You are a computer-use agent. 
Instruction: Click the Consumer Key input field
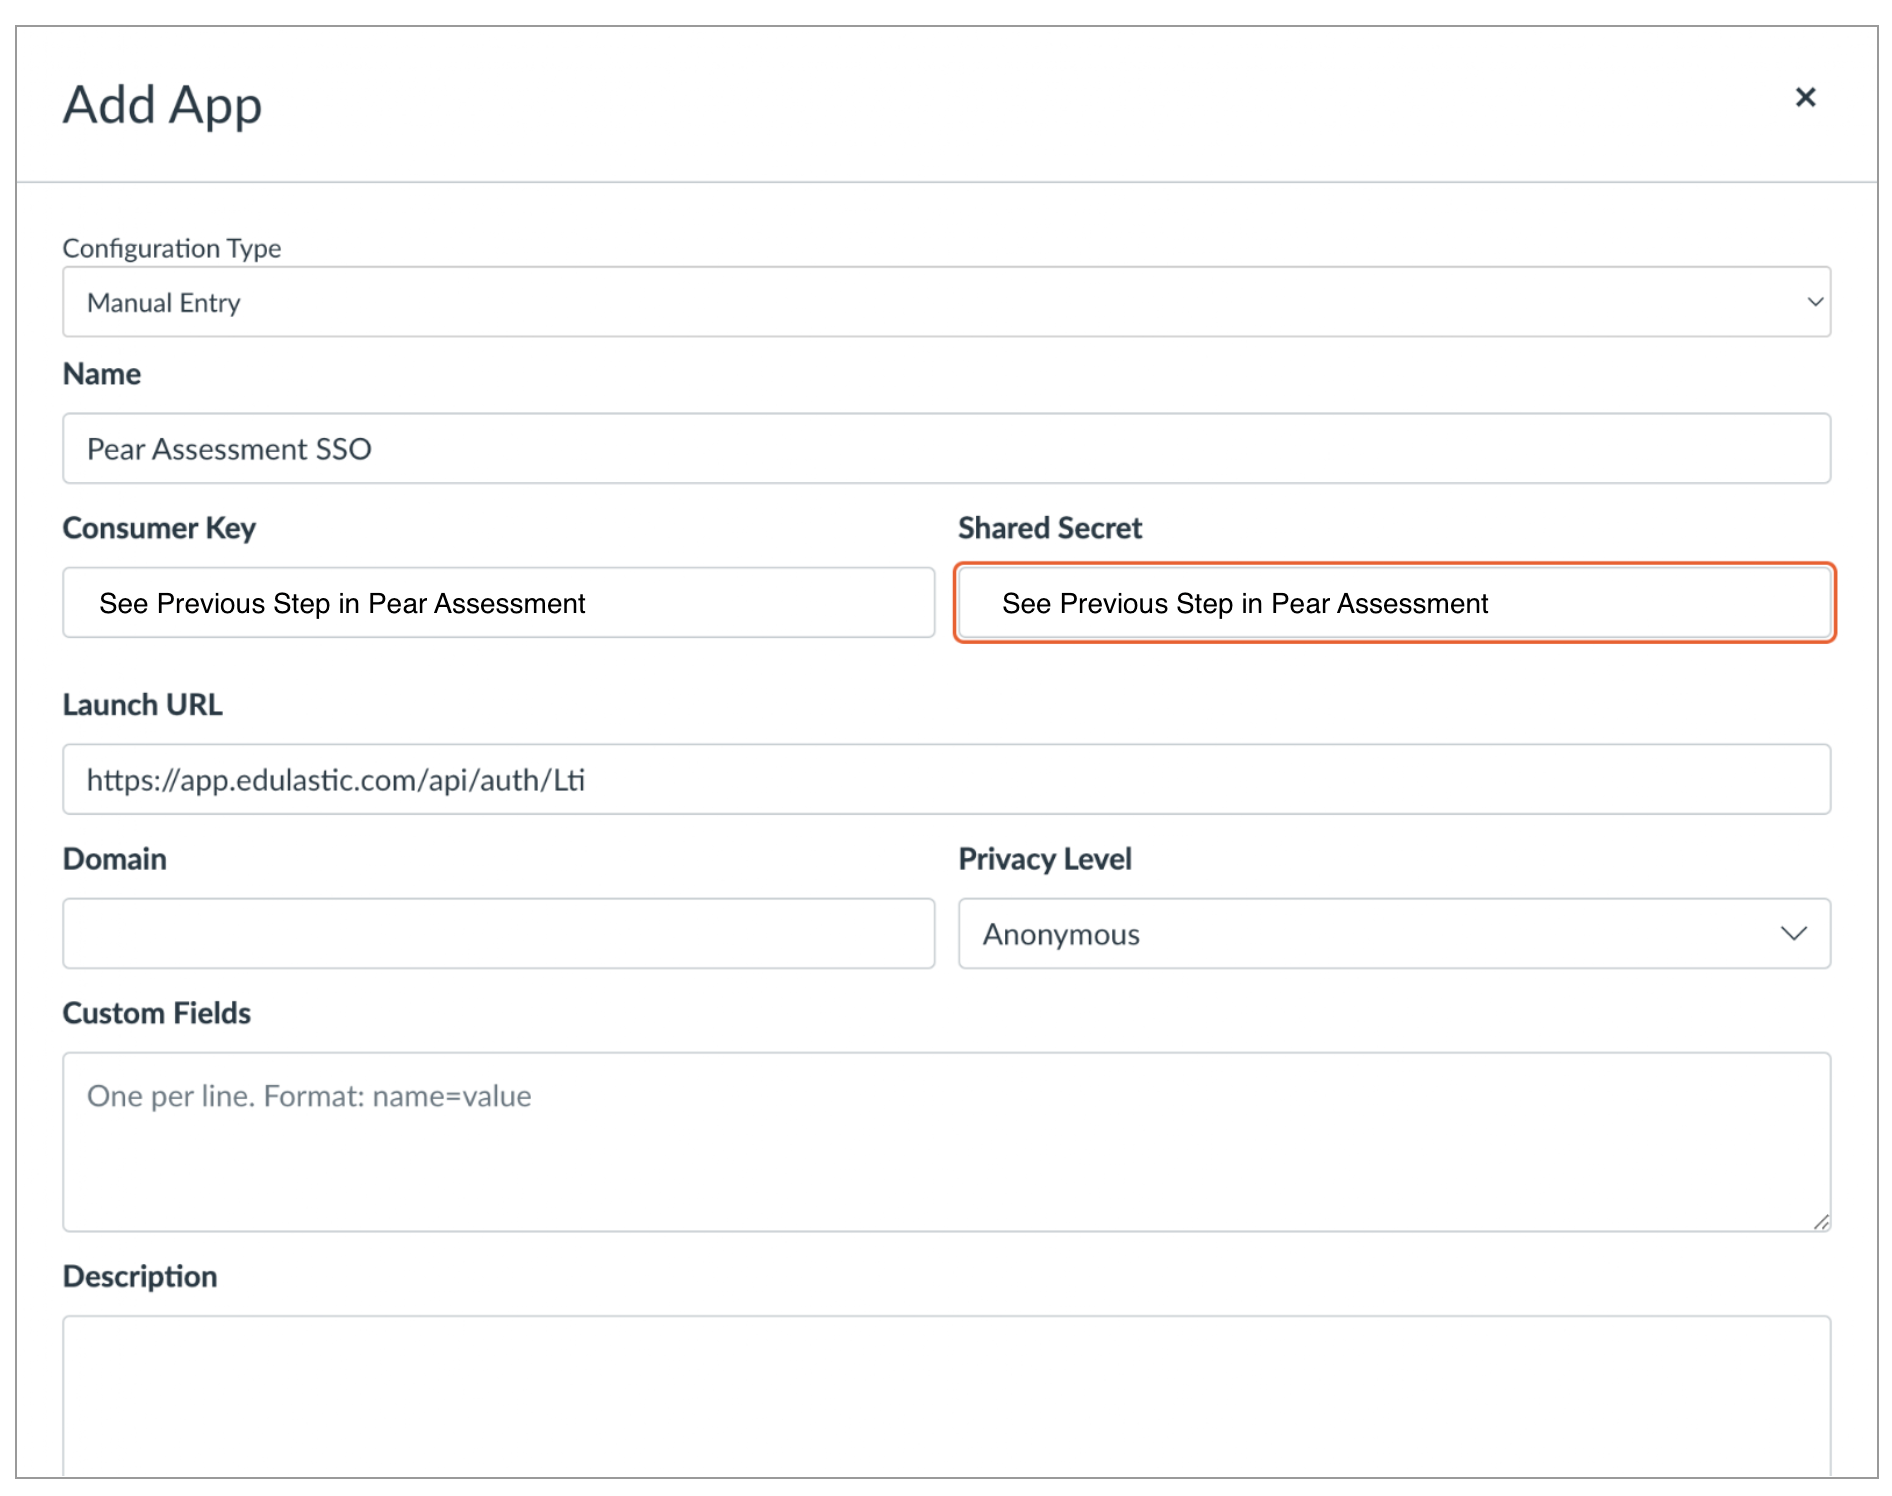click(x=498, y=603)
